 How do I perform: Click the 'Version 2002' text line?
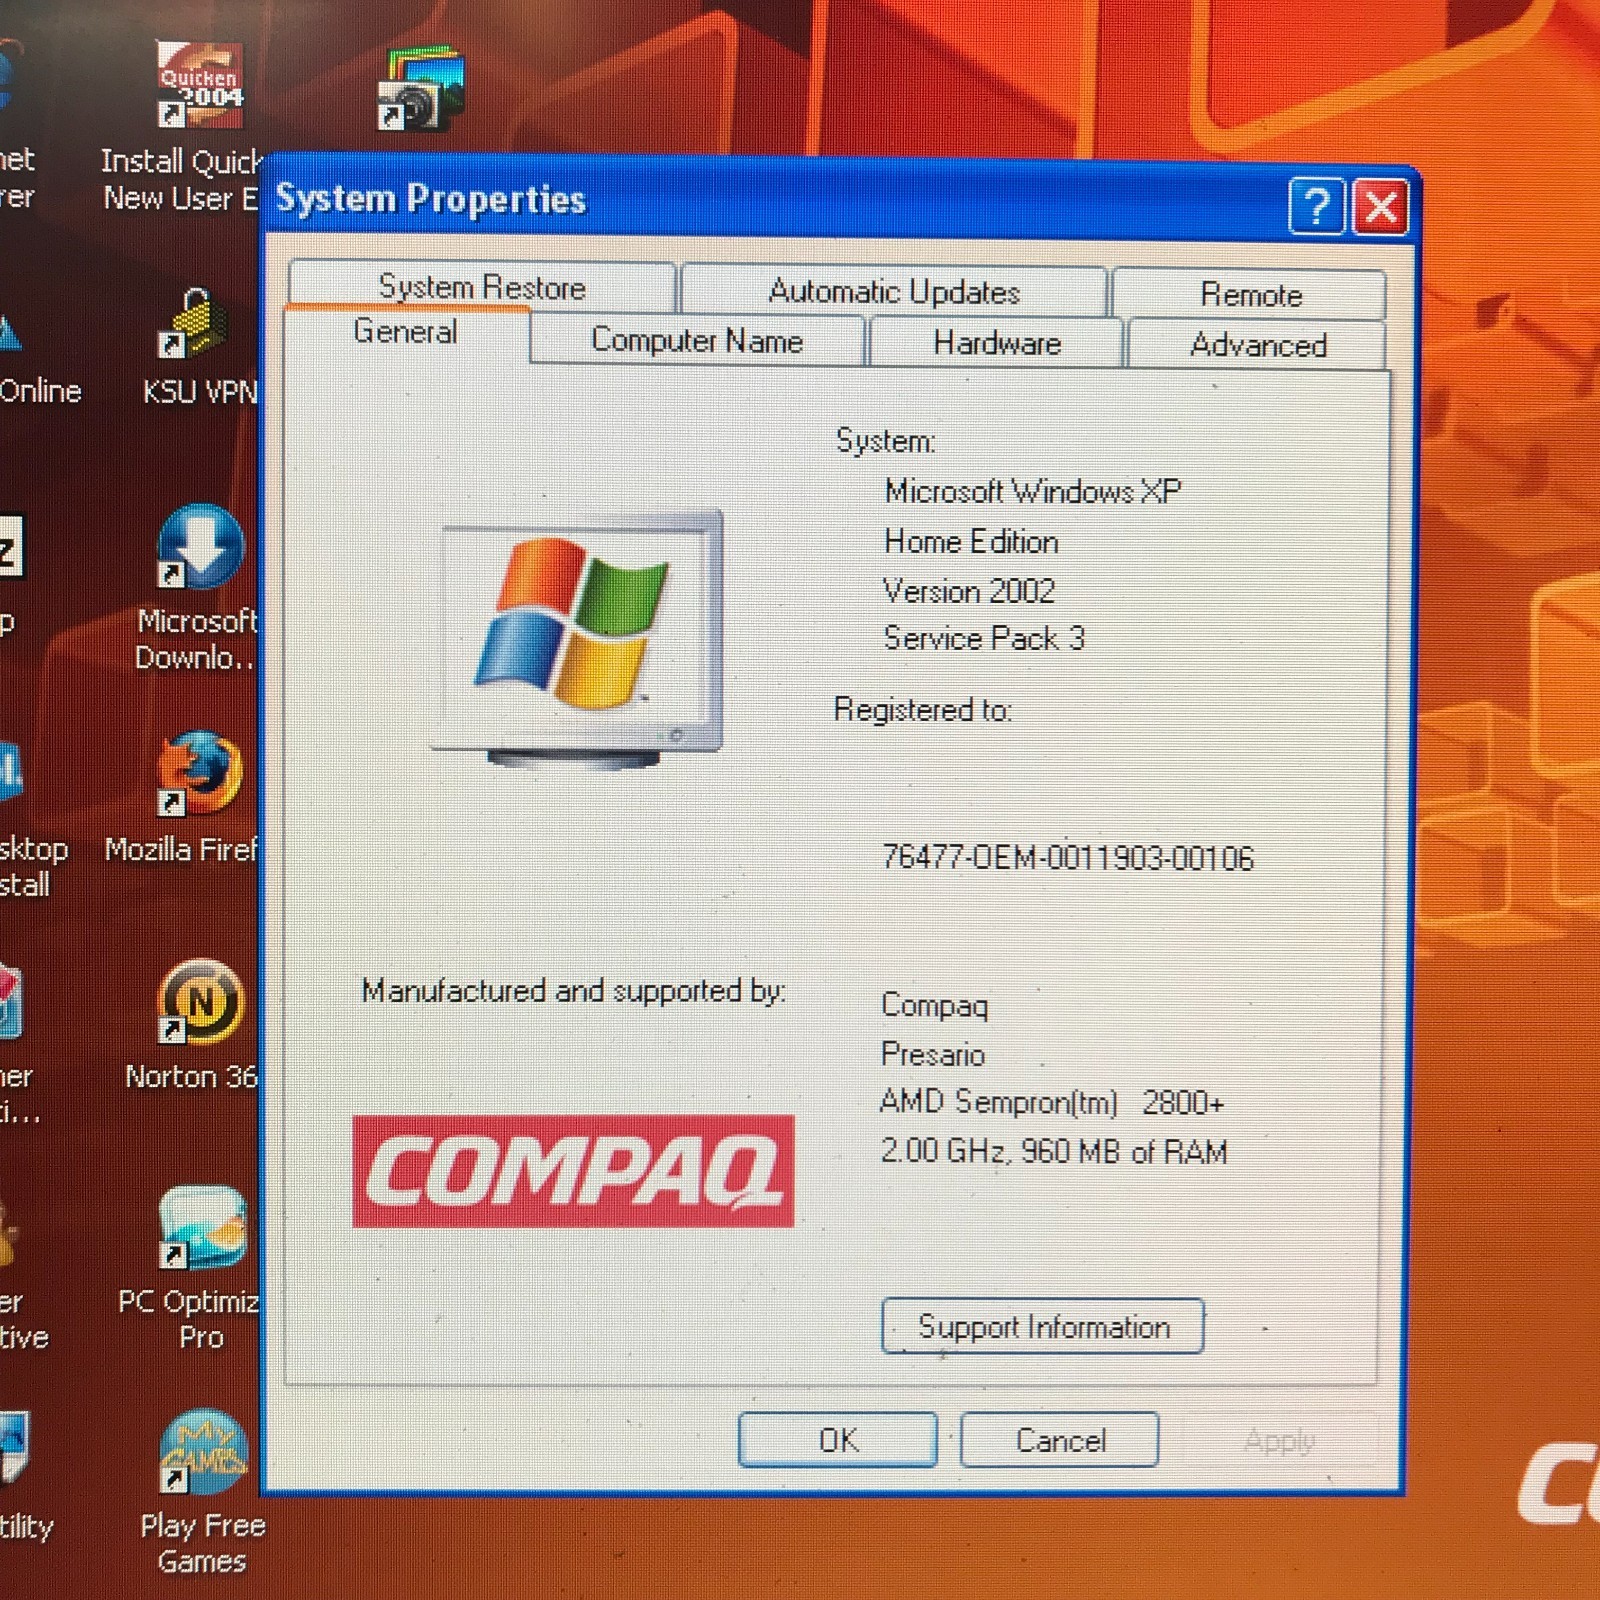[x=968, y=590]
